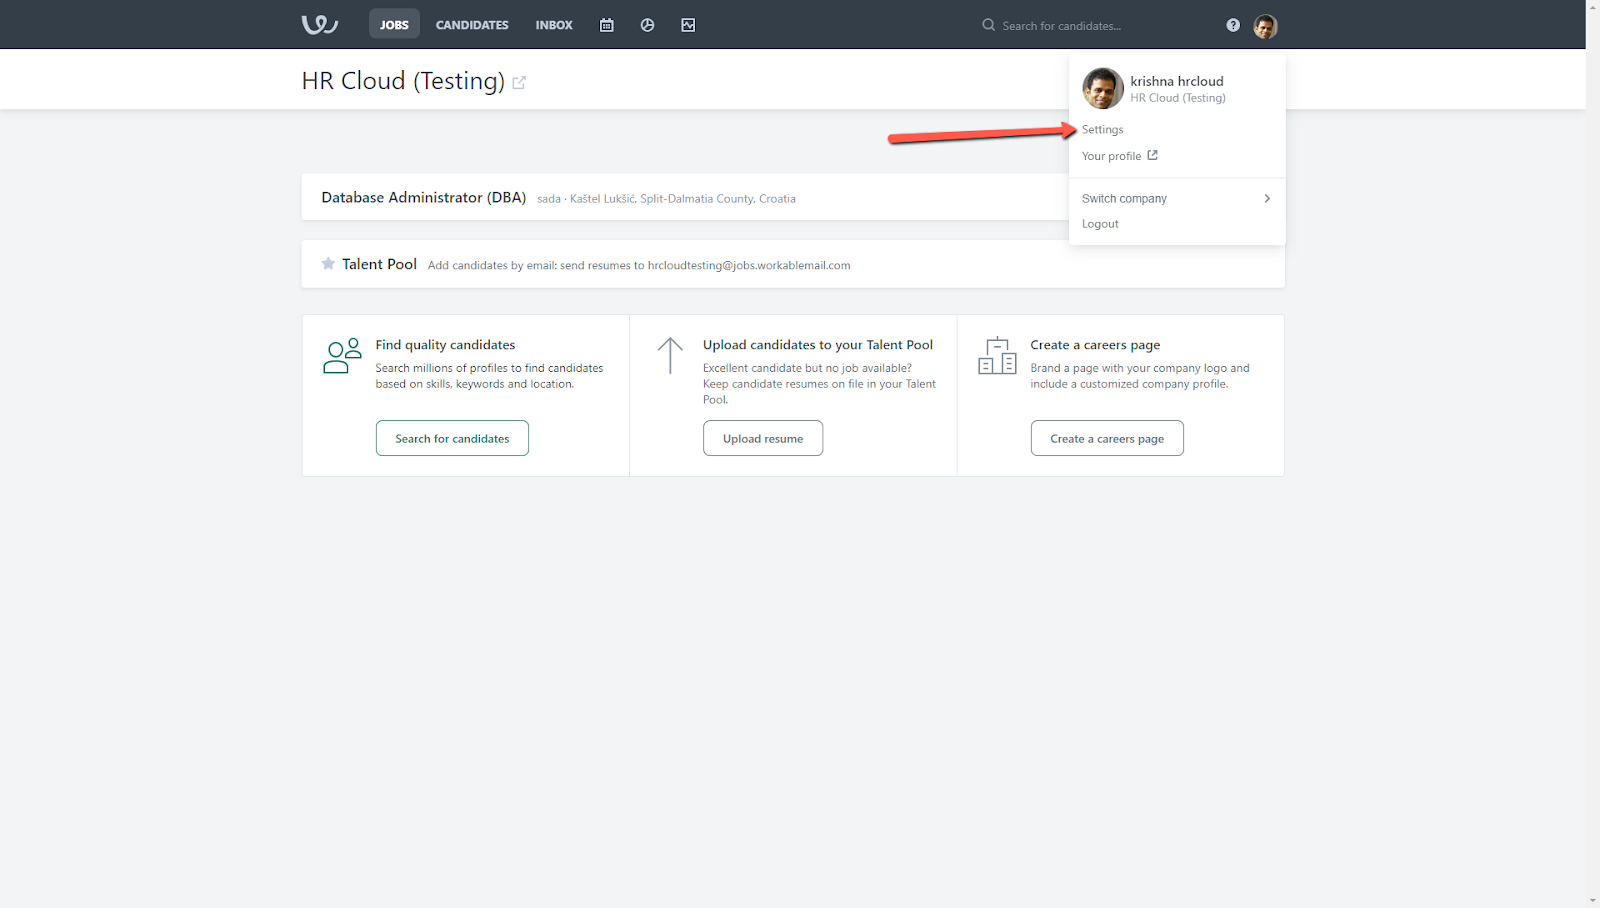The width and height of the screenshot is (1600, 908).
Task: Click the help question mark icon
Action: point(1233,25)
